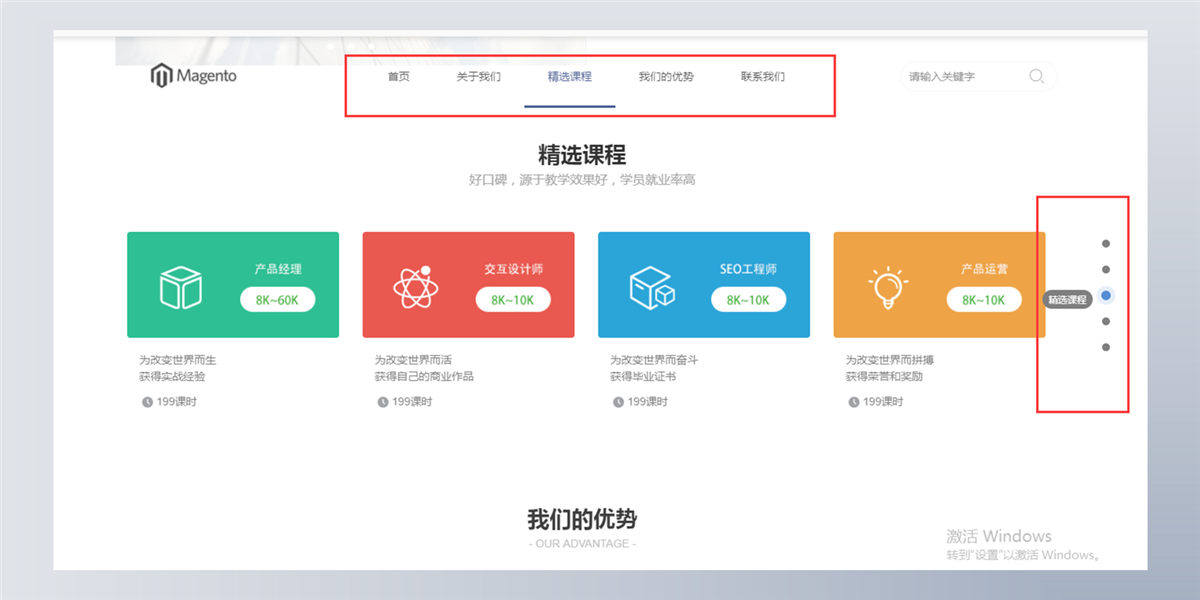Viewport: 1200px width, 600px height.
Task: Click the lightbulb icon on 产品运营 card
Action: coord(886,283)
